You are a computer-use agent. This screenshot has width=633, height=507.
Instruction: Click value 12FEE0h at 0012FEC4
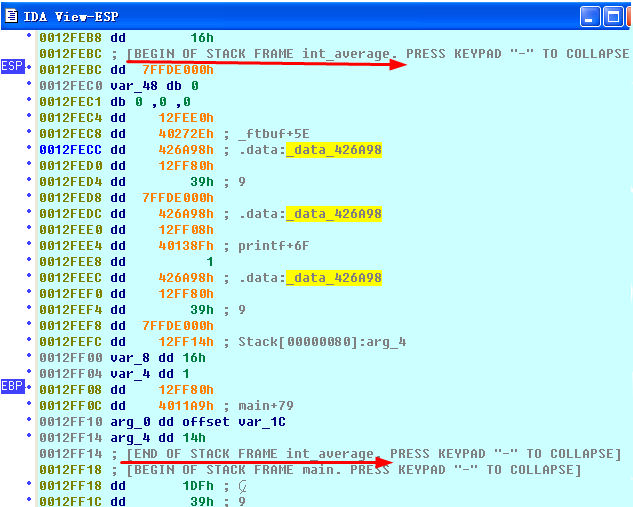(186, 118)
